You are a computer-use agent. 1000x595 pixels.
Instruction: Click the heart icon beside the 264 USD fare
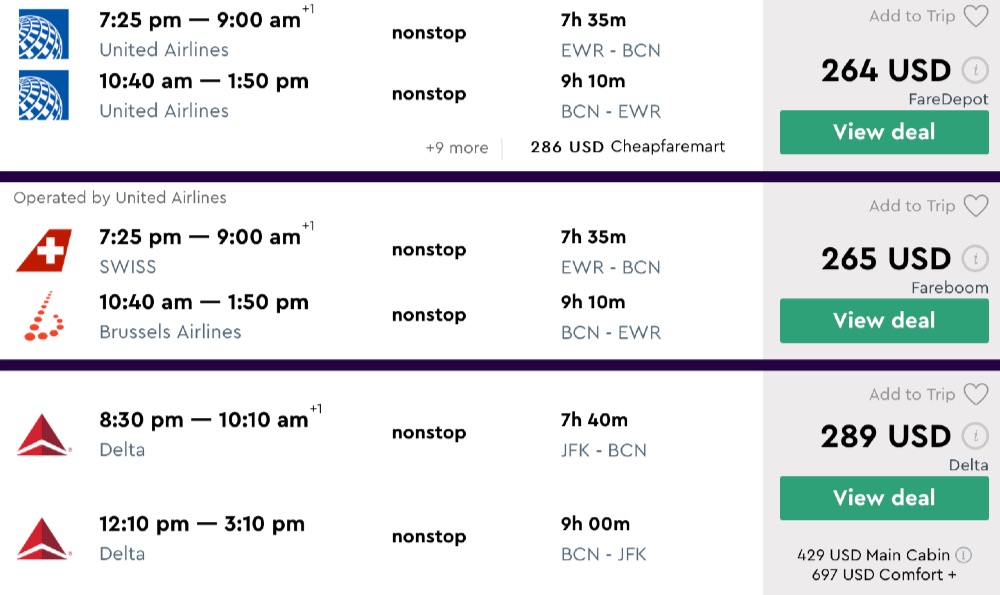click(975, 17)
